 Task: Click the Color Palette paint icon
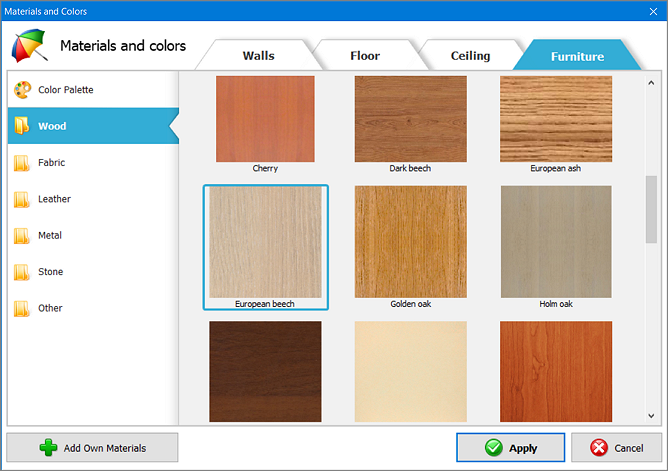(23, 90)
